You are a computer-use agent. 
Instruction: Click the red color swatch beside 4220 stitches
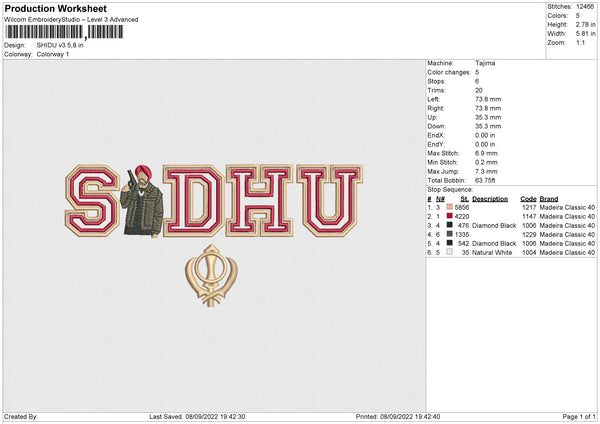(450, 216)
